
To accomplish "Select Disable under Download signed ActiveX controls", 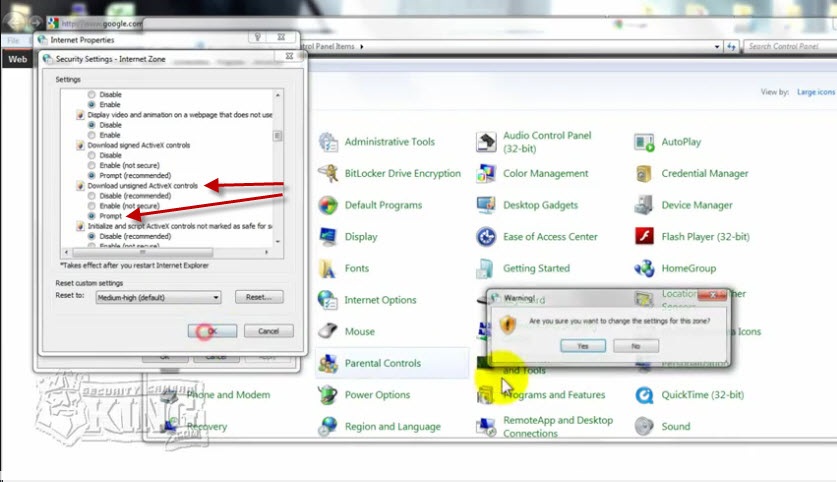I will [92, 155].
